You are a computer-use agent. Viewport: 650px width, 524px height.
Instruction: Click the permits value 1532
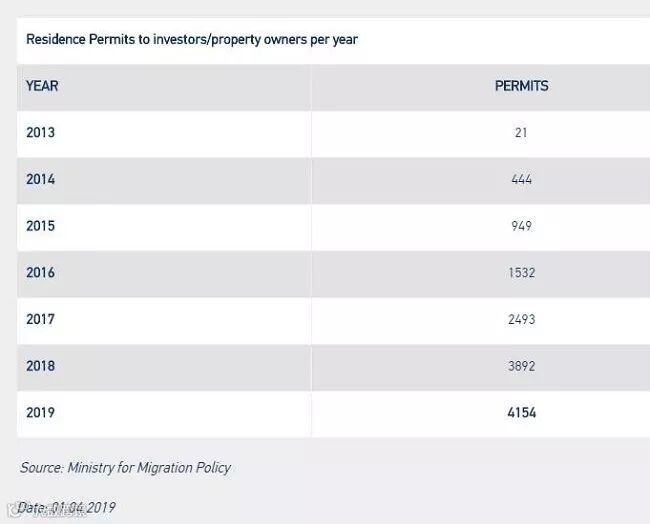tap(521, 273)
